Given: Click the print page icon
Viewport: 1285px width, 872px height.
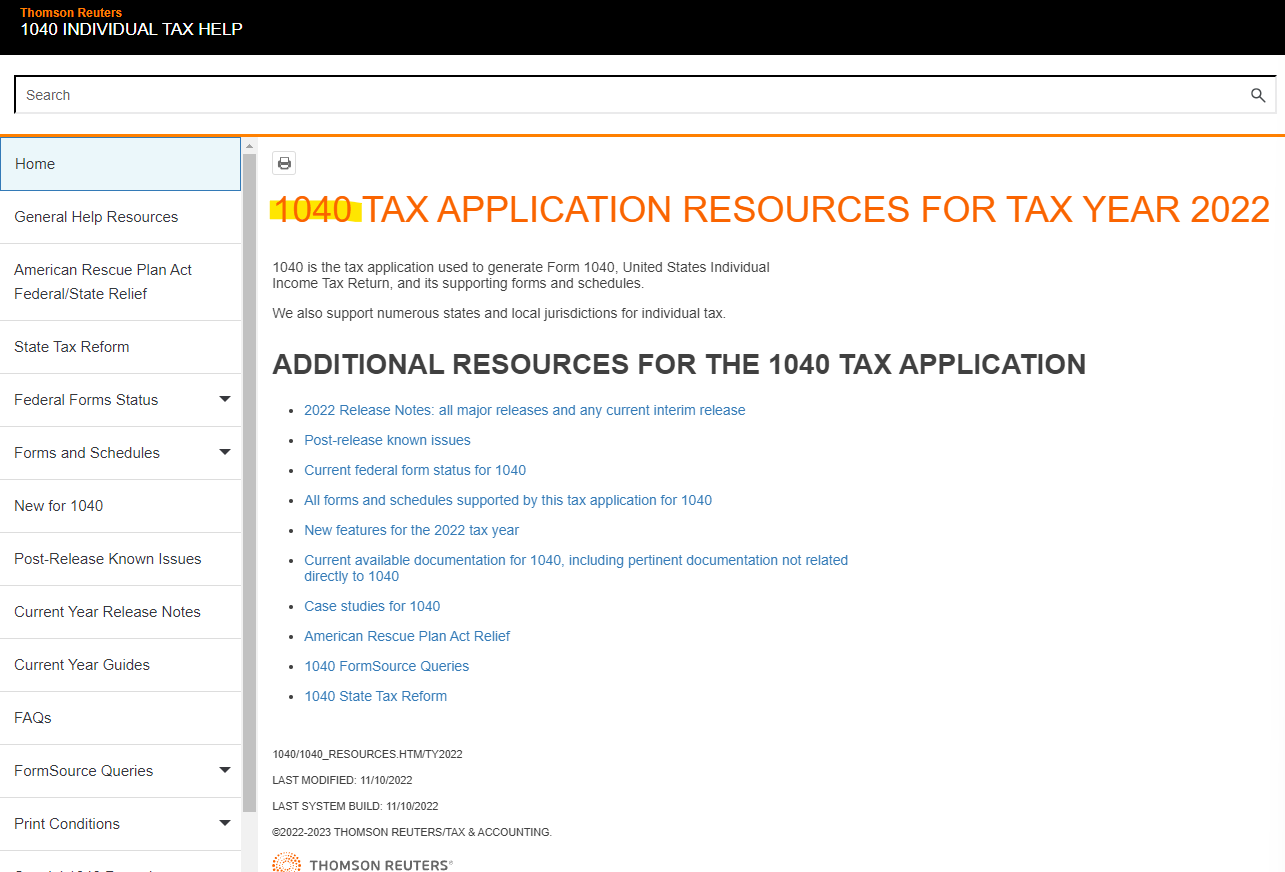Looking at the screenshot, I should 284,164.
